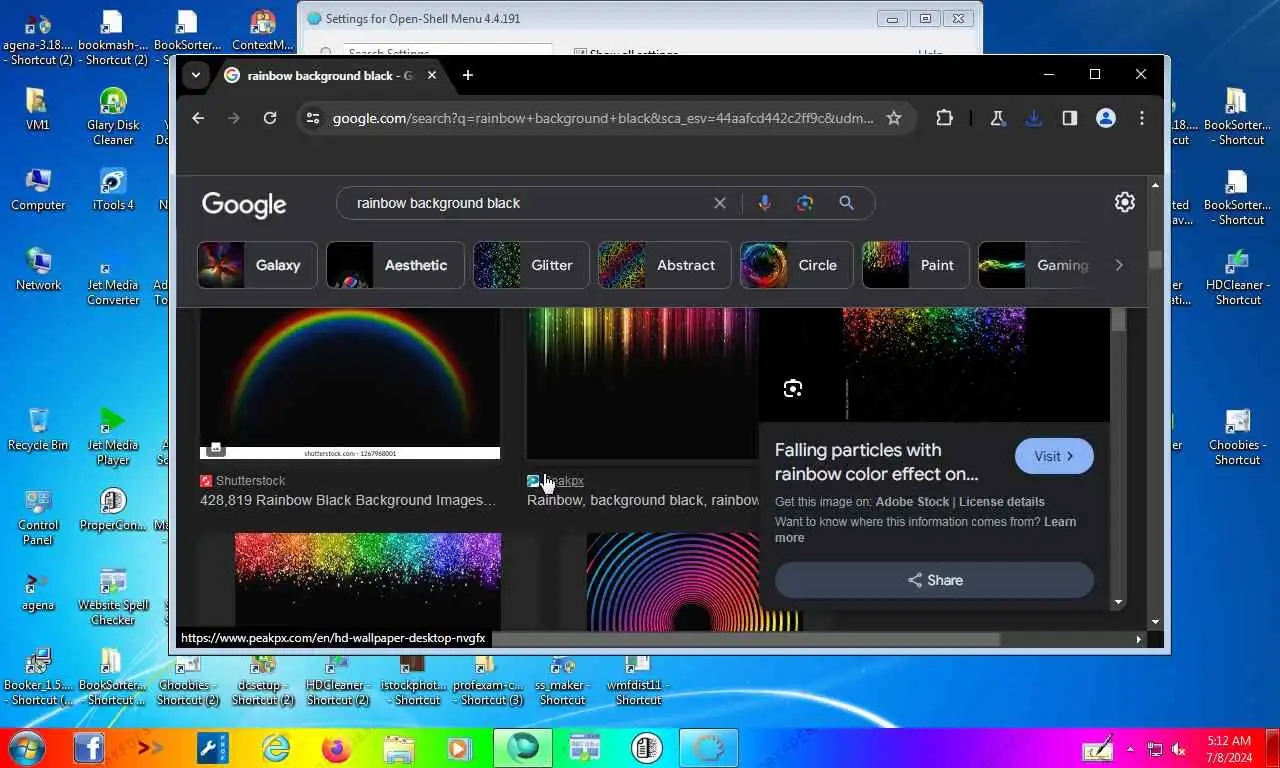Open Chrome Labs flask icon
1280x768 pixels.
tap(997, 118)
